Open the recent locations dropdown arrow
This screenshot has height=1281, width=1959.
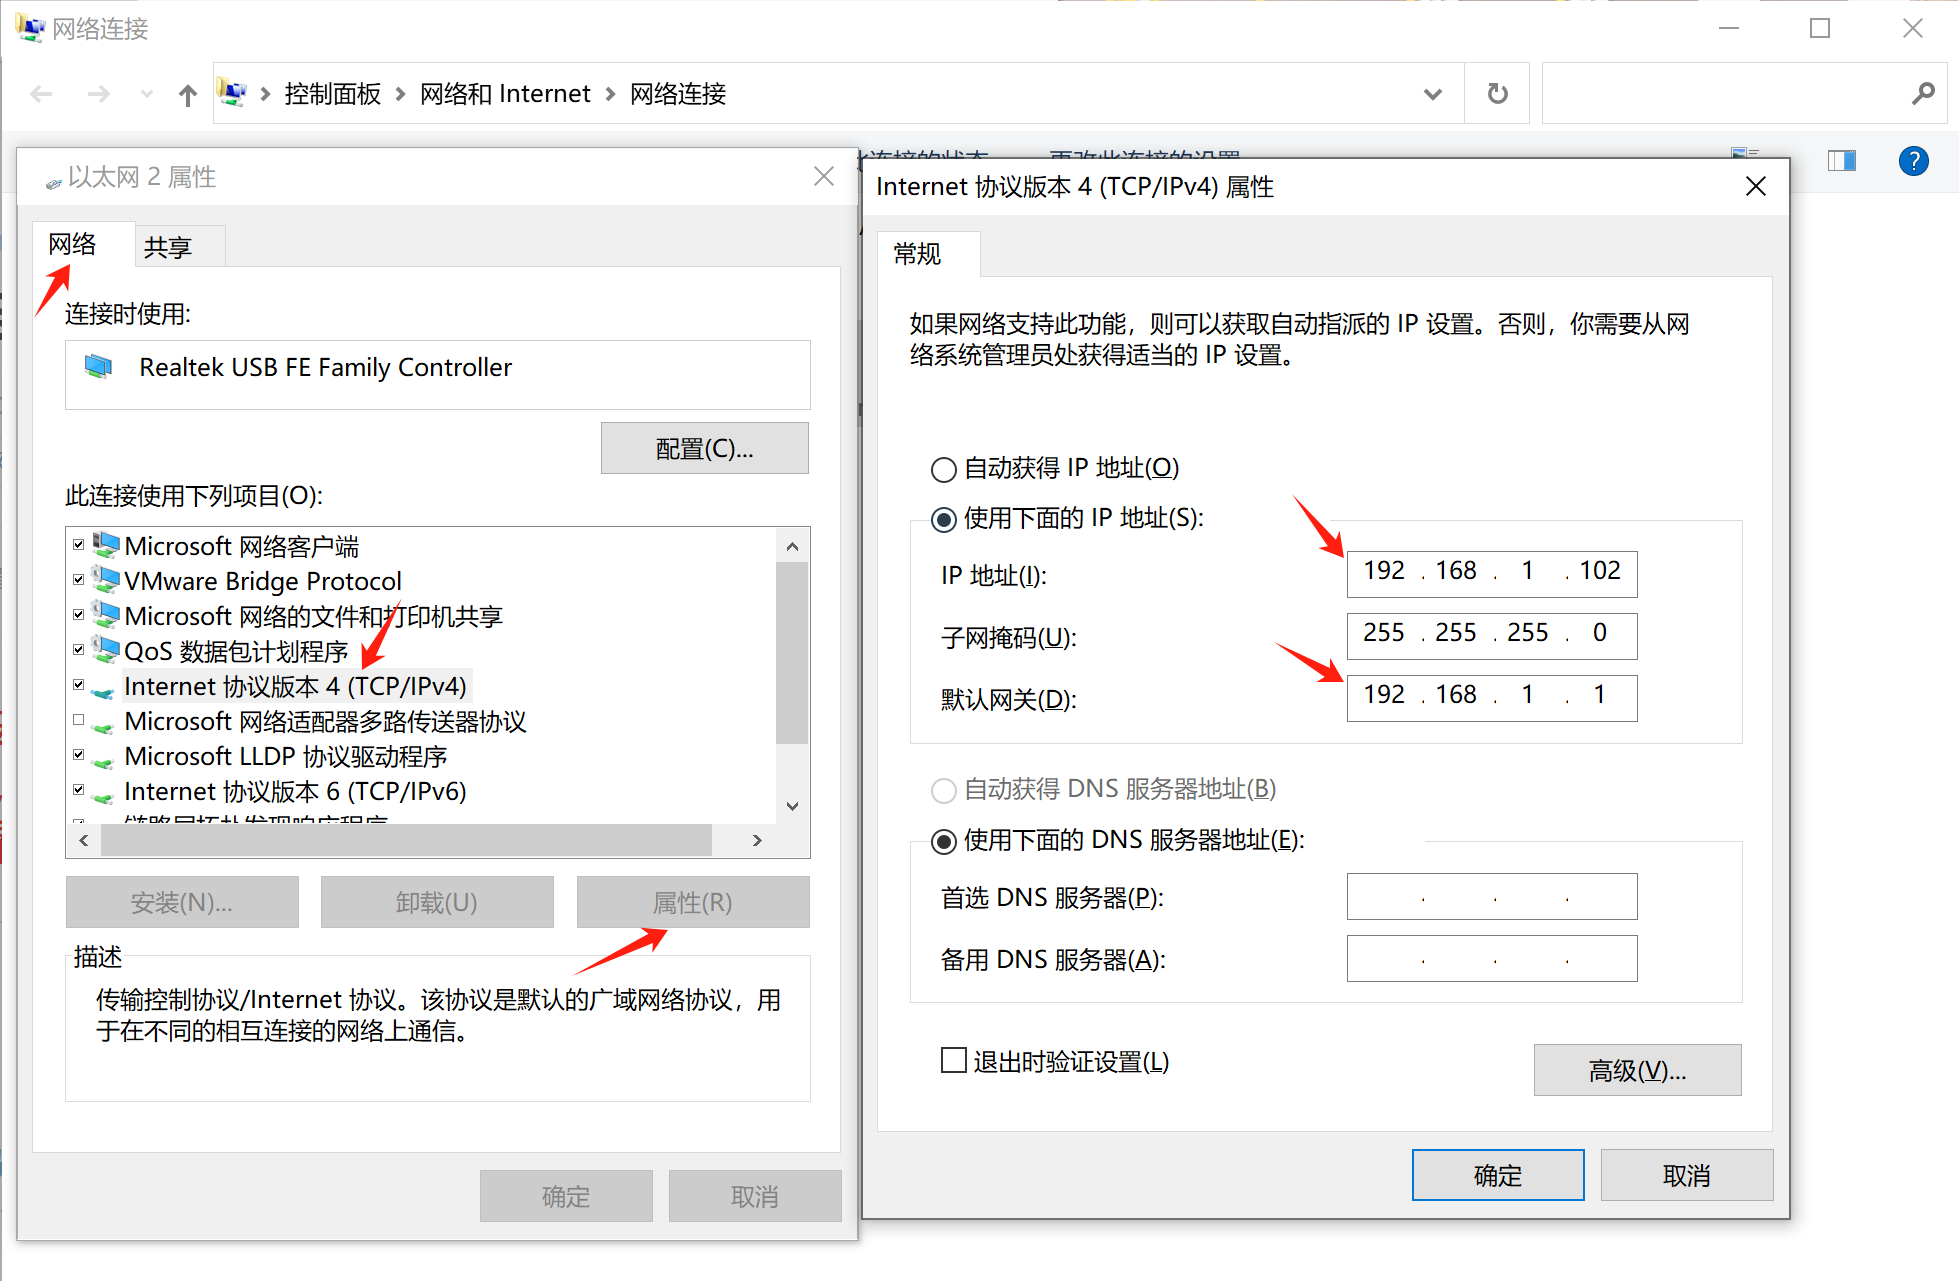point(147,95)
